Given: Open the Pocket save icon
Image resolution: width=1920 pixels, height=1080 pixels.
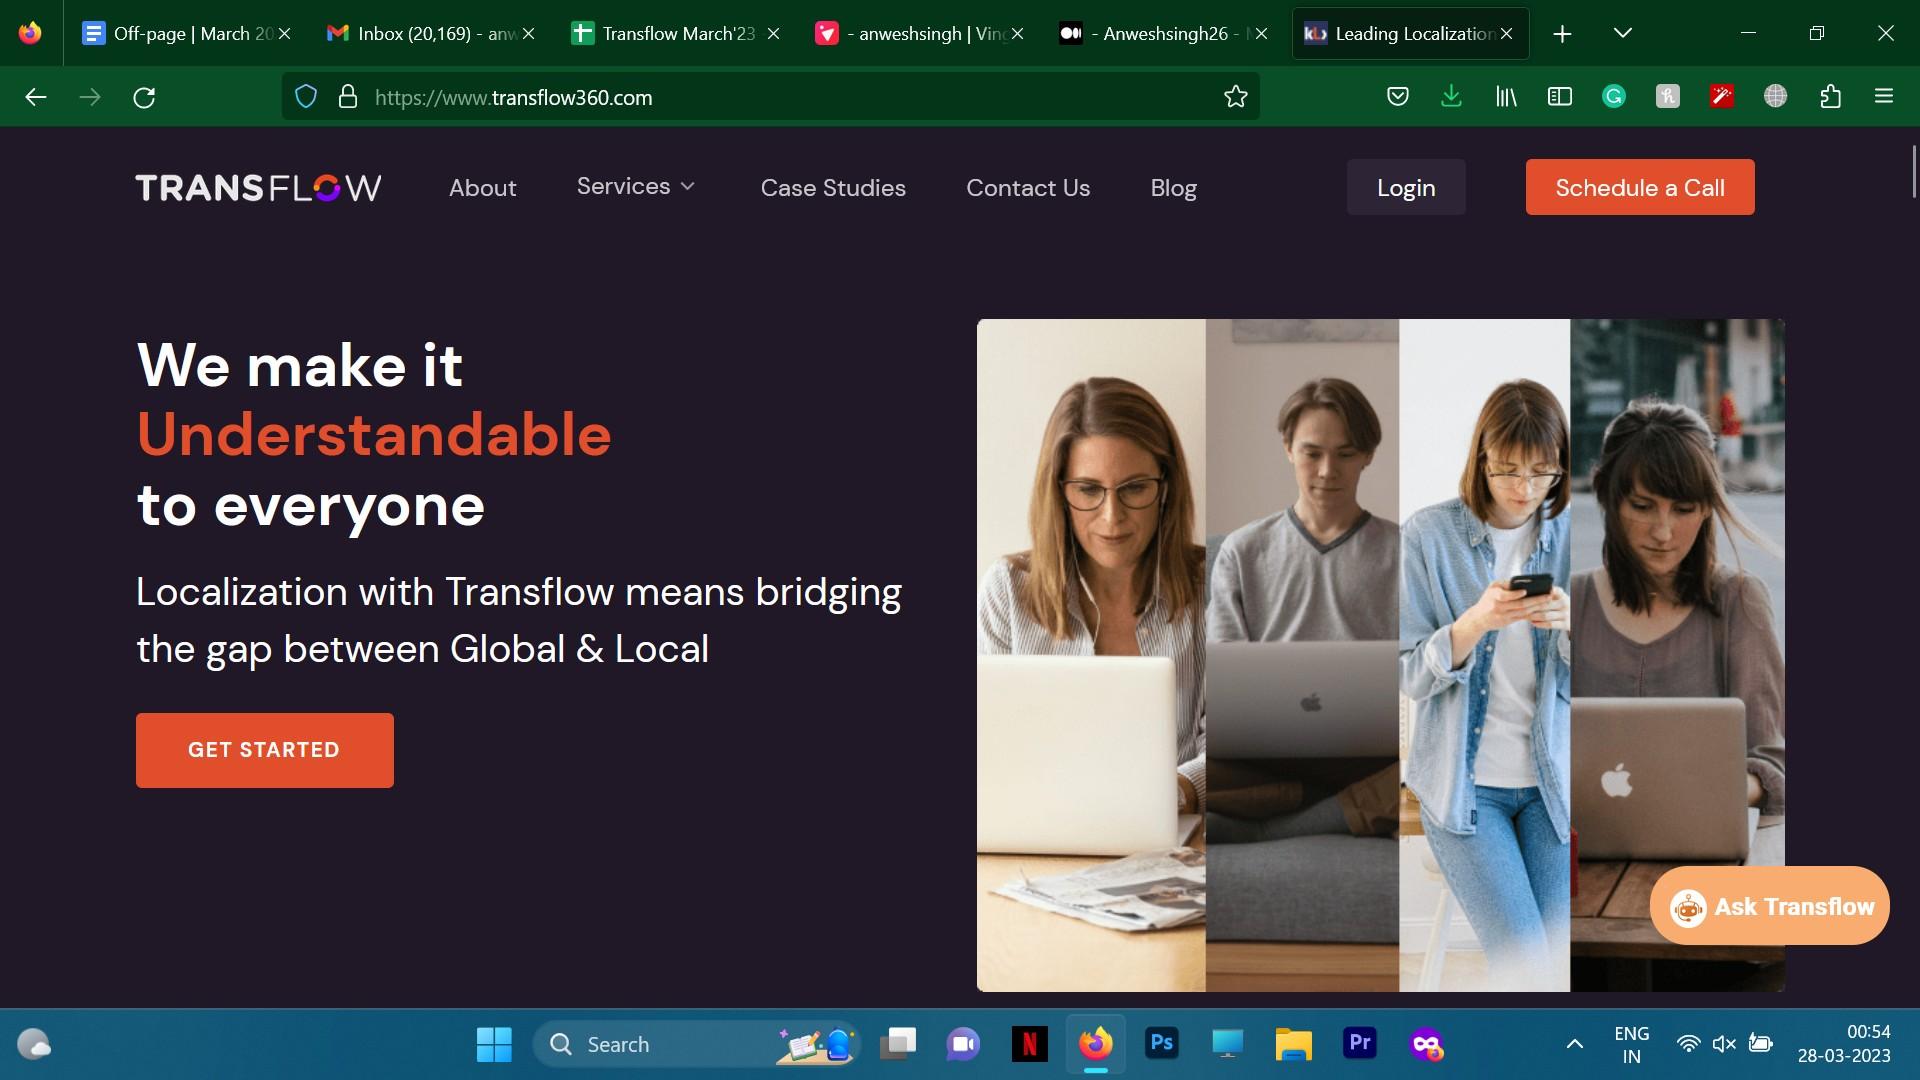Looking at the screenshot, I should pos(1398,97).
